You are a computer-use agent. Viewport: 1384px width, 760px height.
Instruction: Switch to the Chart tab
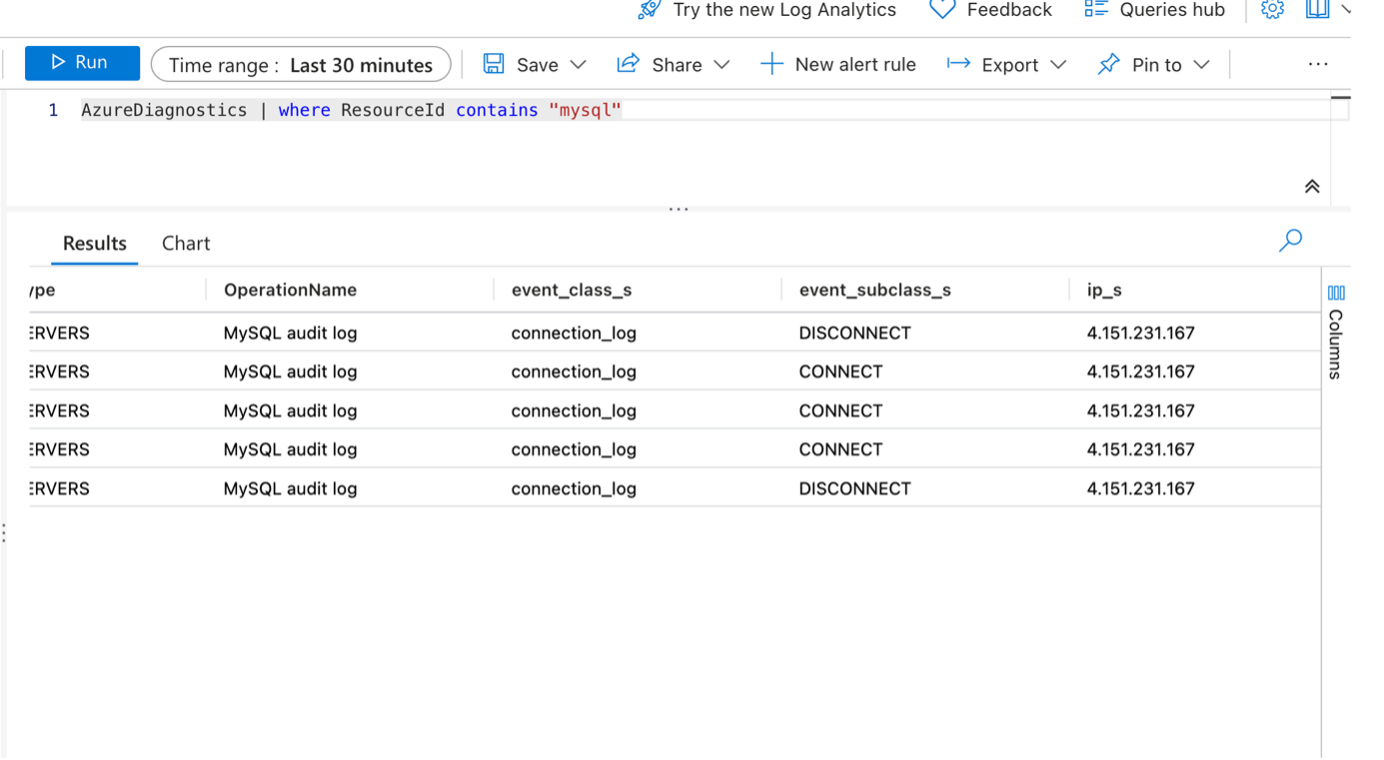(x=186, y=243)
